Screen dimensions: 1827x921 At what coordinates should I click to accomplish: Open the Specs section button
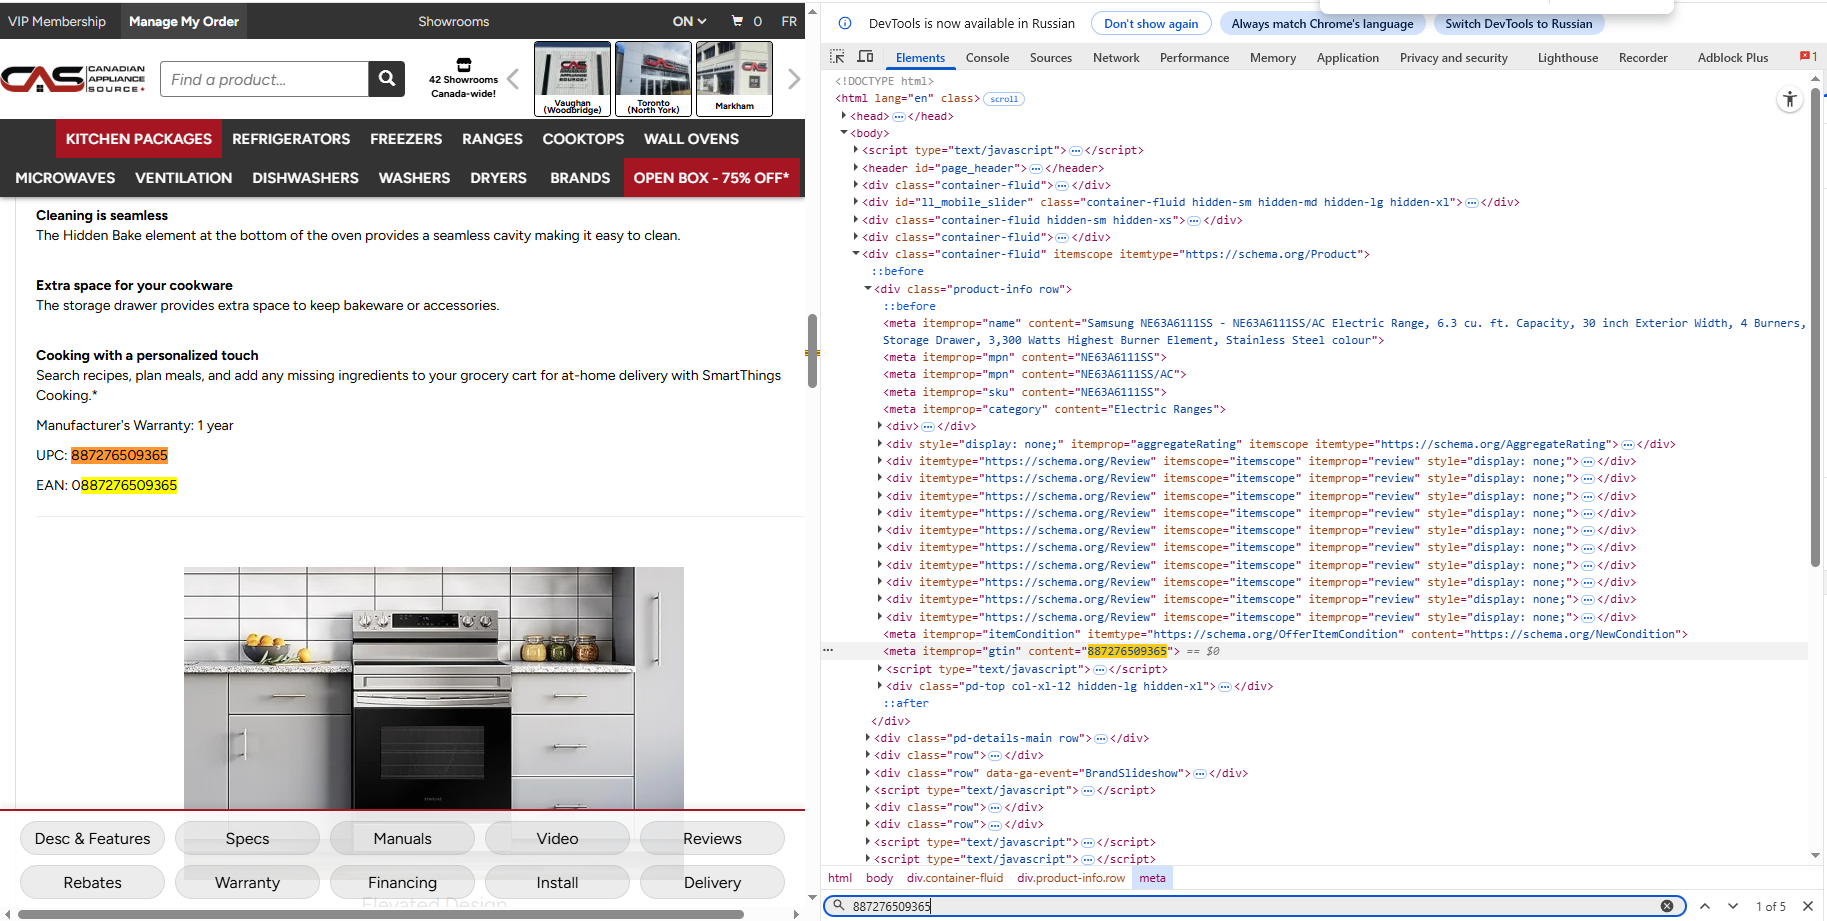(x=247, y=839)
